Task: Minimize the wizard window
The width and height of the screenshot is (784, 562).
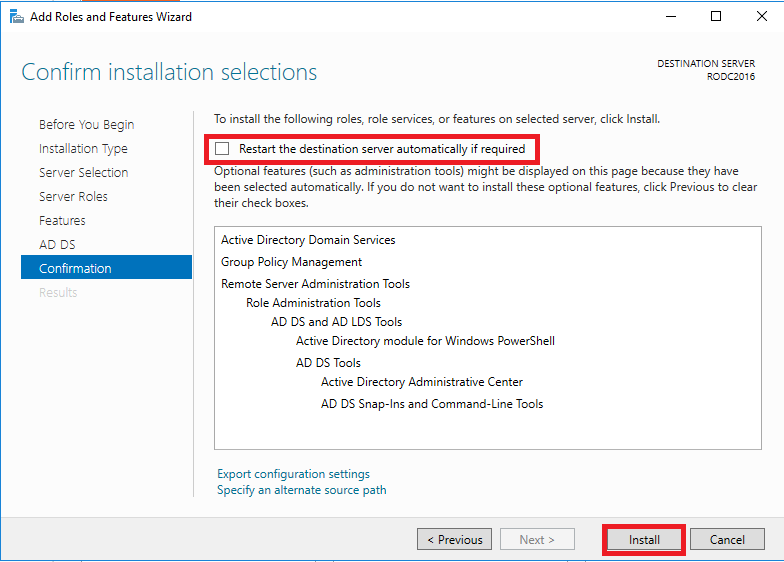Action: (x=671, y=16)
